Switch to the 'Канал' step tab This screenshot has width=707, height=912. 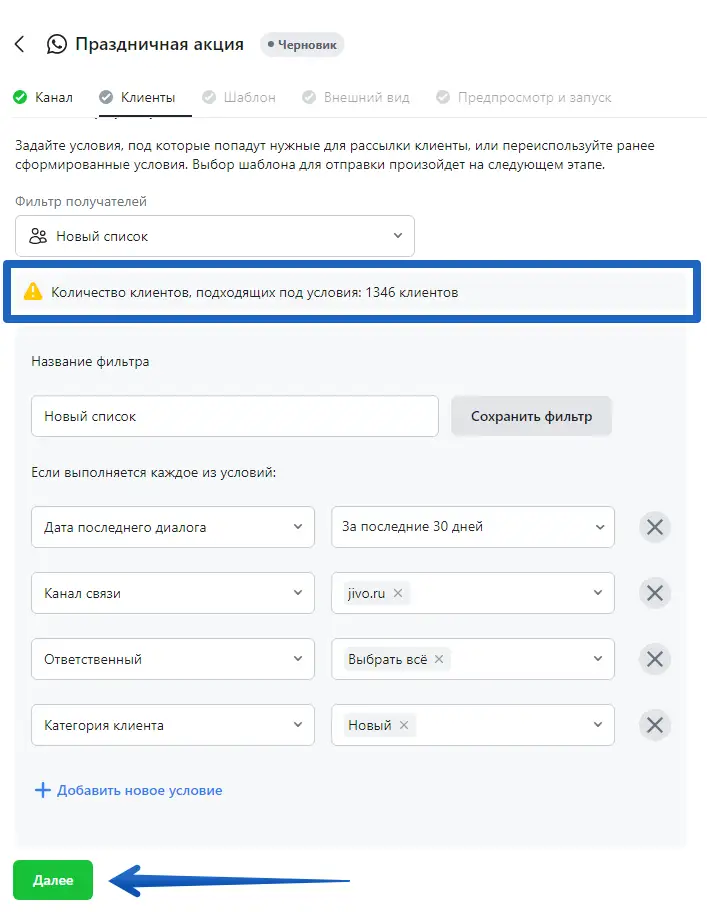point(43,97)
